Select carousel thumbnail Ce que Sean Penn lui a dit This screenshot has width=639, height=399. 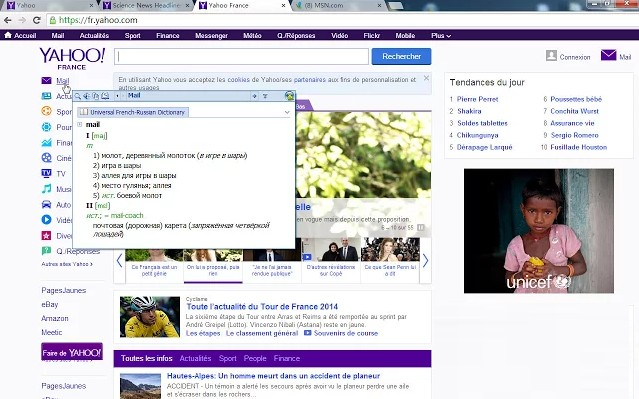[x=390, y=259]
